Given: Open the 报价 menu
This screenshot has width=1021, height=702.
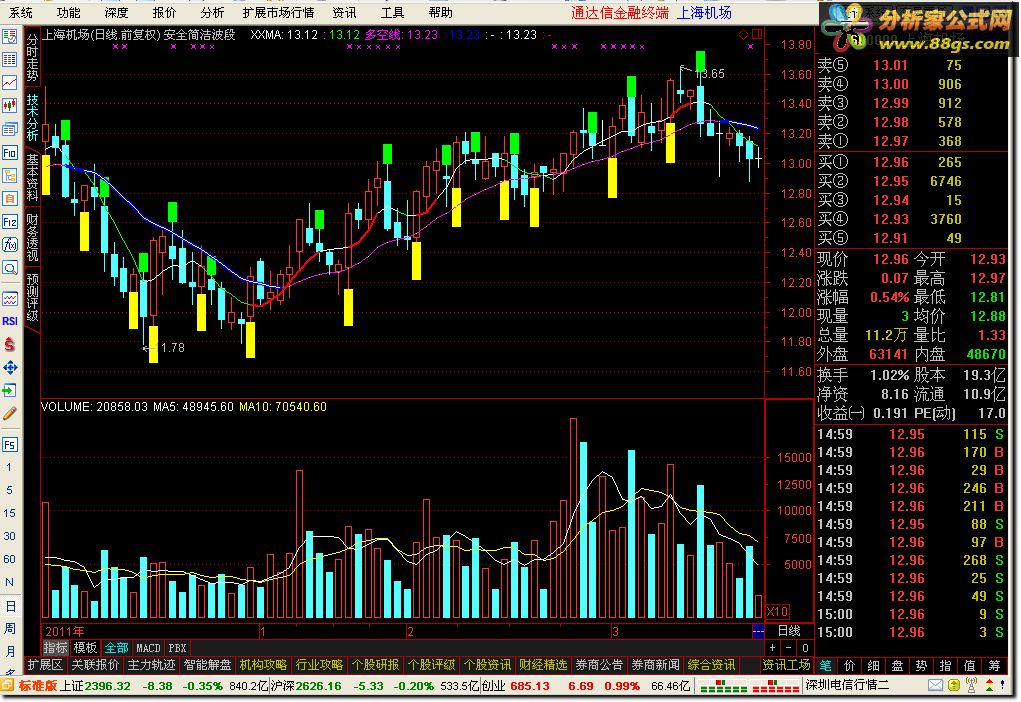Looking at the screenshot, I should click(164, 12).
